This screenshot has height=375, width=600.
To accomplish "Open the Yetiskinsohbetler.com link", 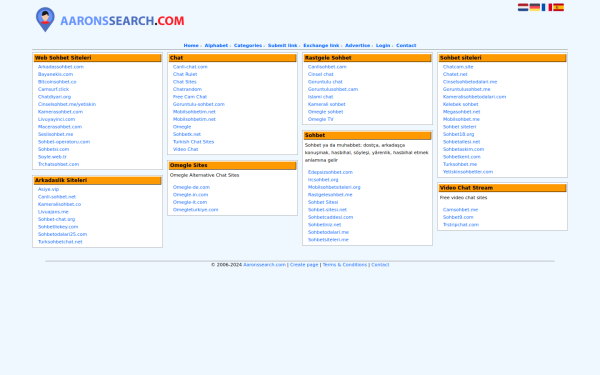I will click(x=468, y=172).
